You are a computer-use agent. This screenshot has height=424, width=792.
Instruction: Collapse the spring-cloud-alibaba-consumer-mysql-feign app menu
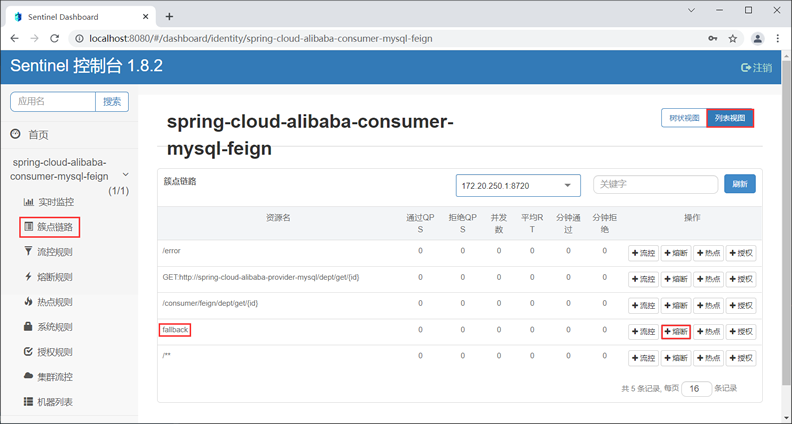pos(125,175)
